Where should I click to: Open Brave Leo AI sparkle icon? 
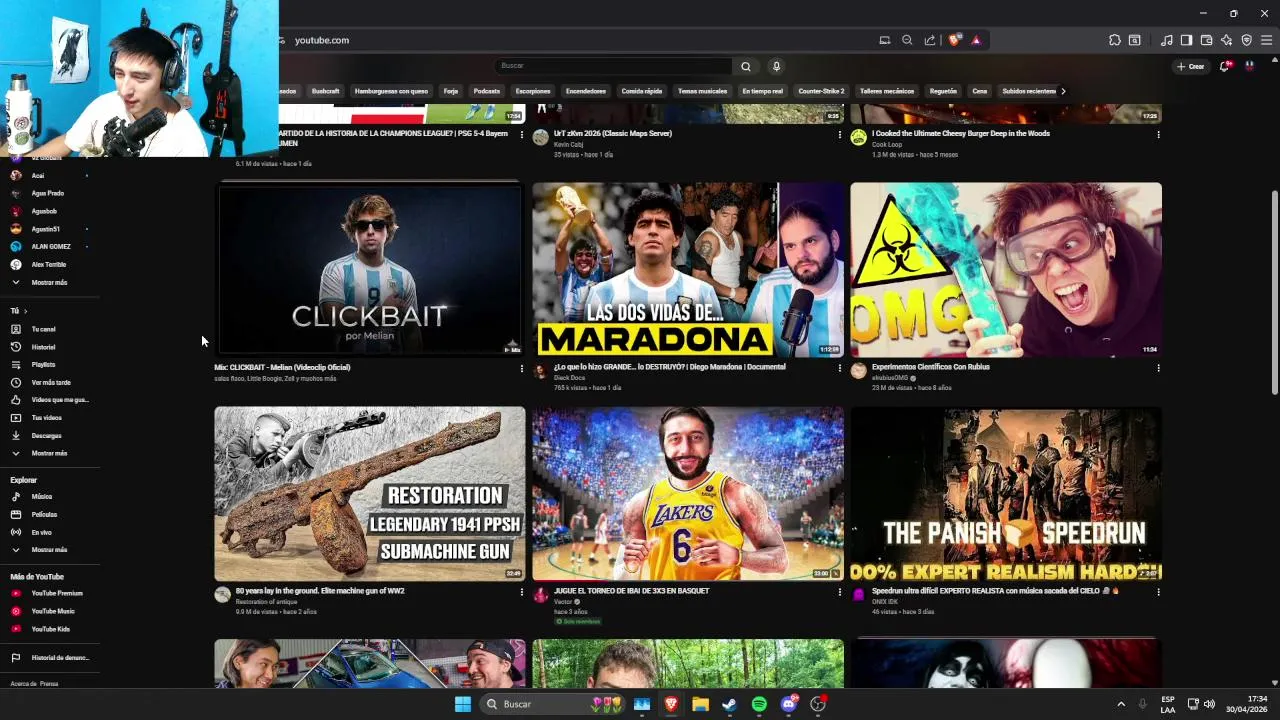1226,40
